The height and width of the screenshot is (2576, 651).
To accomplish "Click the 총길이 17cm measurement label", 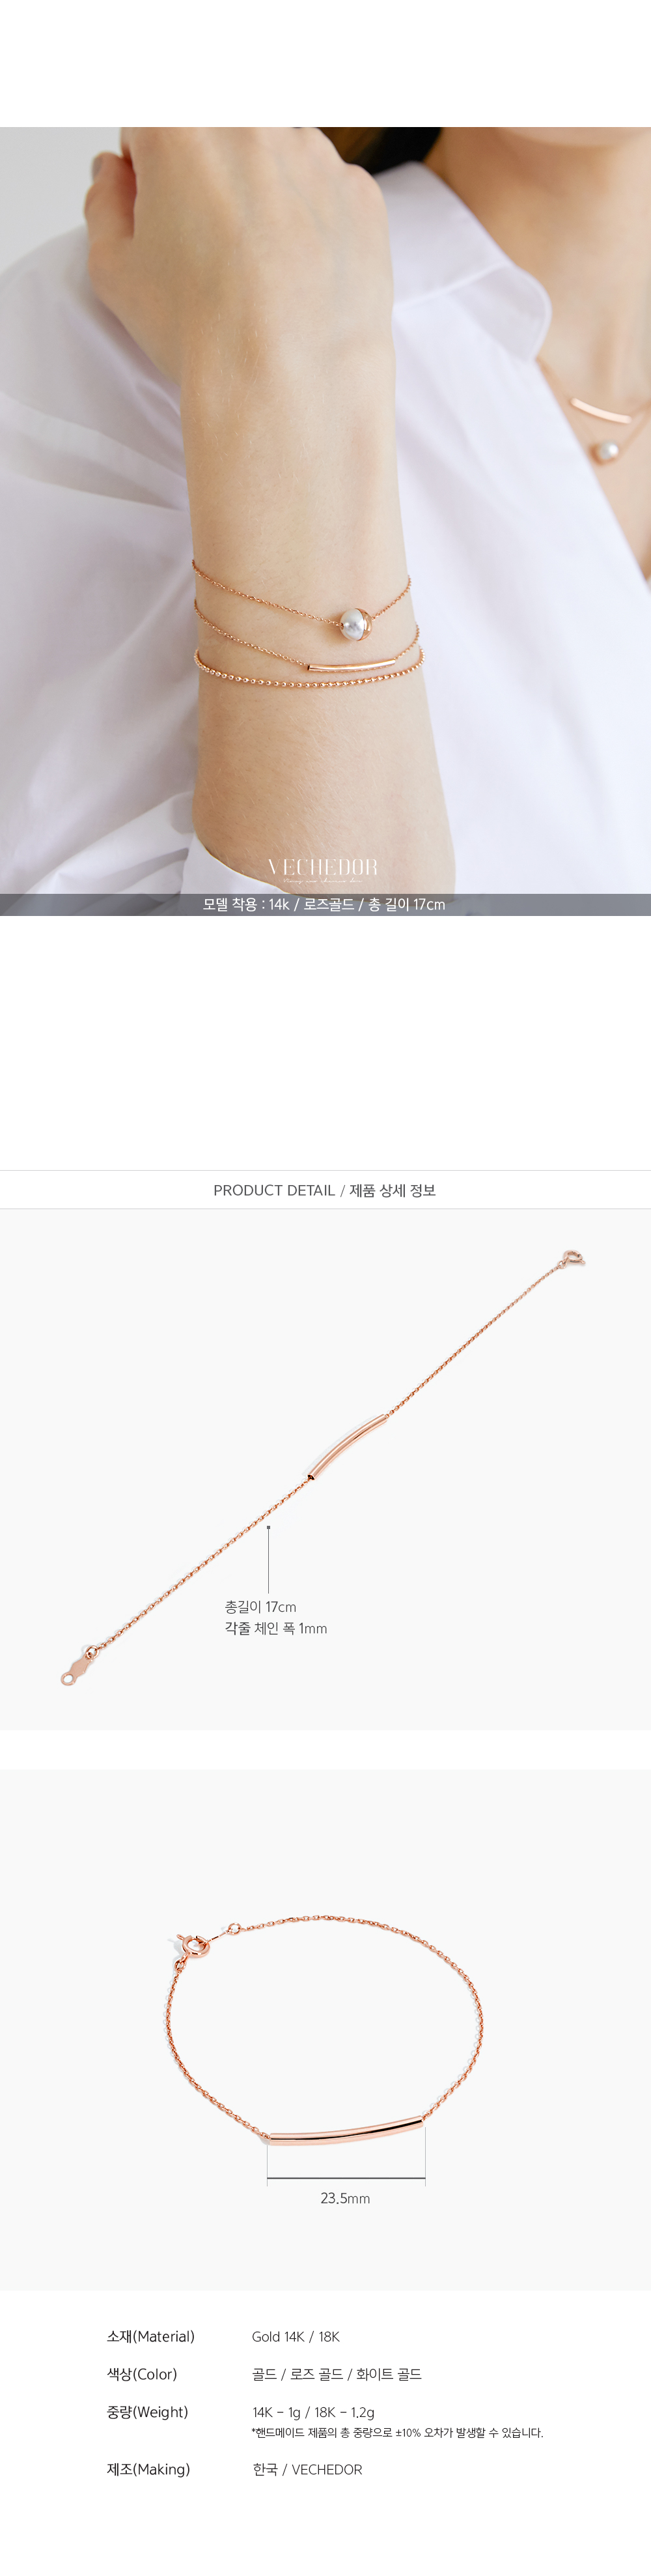I will [x=260, y=1607].
